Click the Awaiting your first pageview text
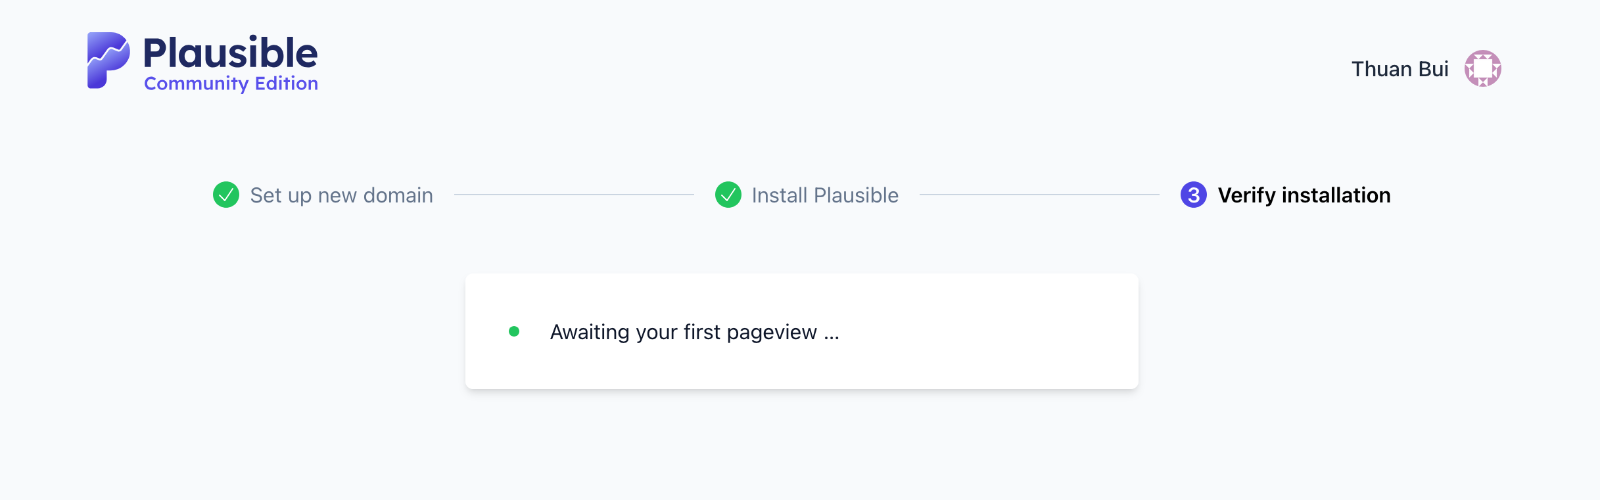This screenshot has width=1600, height=500. 683,332
